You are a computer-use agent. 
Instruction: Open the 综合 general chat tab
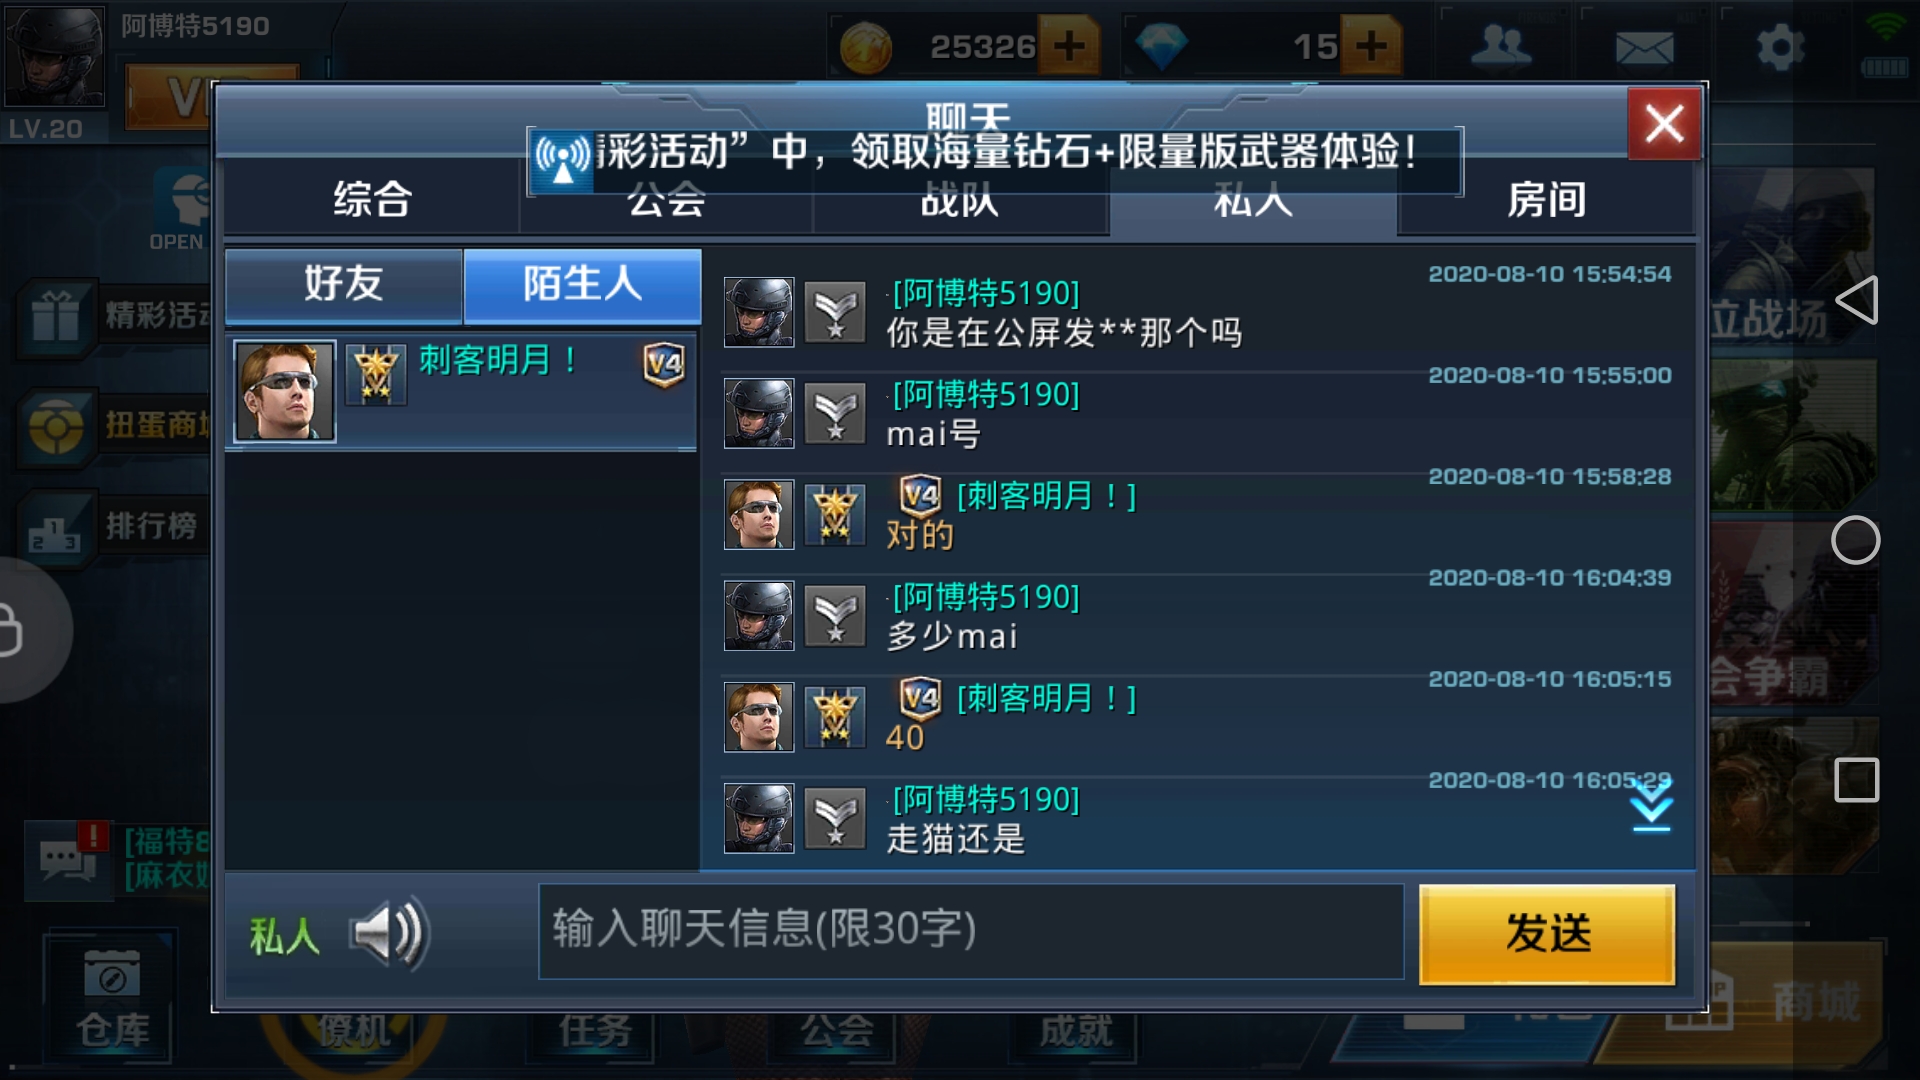point(371,199)
